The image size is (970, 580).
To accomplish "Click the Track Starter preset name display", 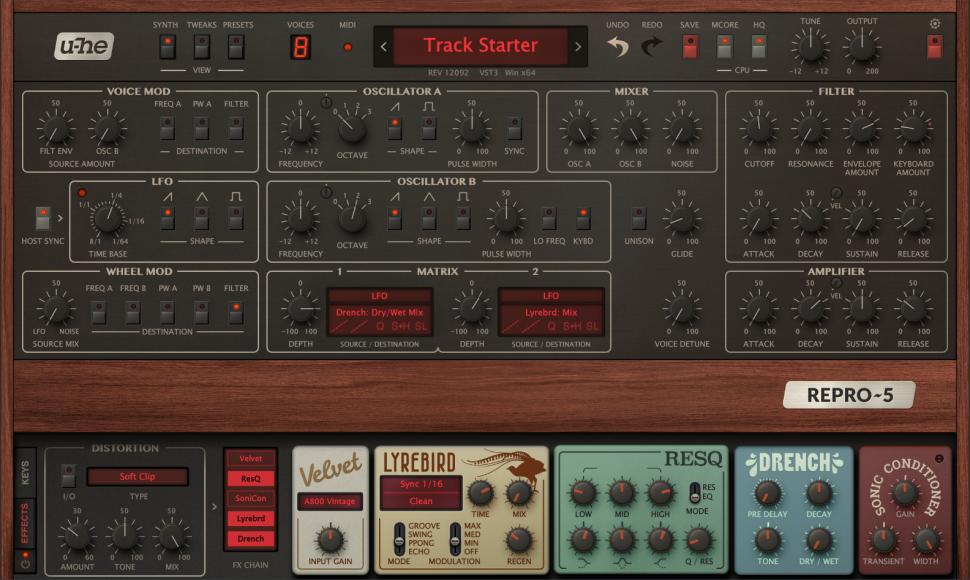I will pos(481,45).
